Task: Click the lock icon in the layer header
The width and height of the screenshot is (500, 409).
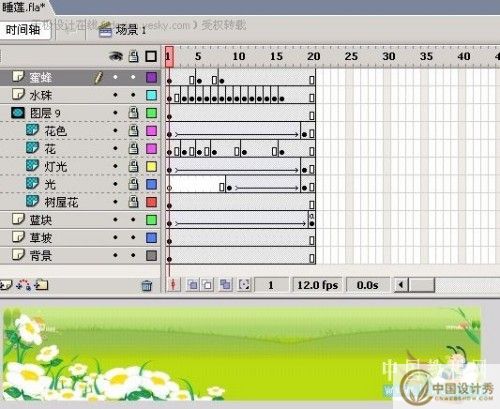Action: pos(133,56)
